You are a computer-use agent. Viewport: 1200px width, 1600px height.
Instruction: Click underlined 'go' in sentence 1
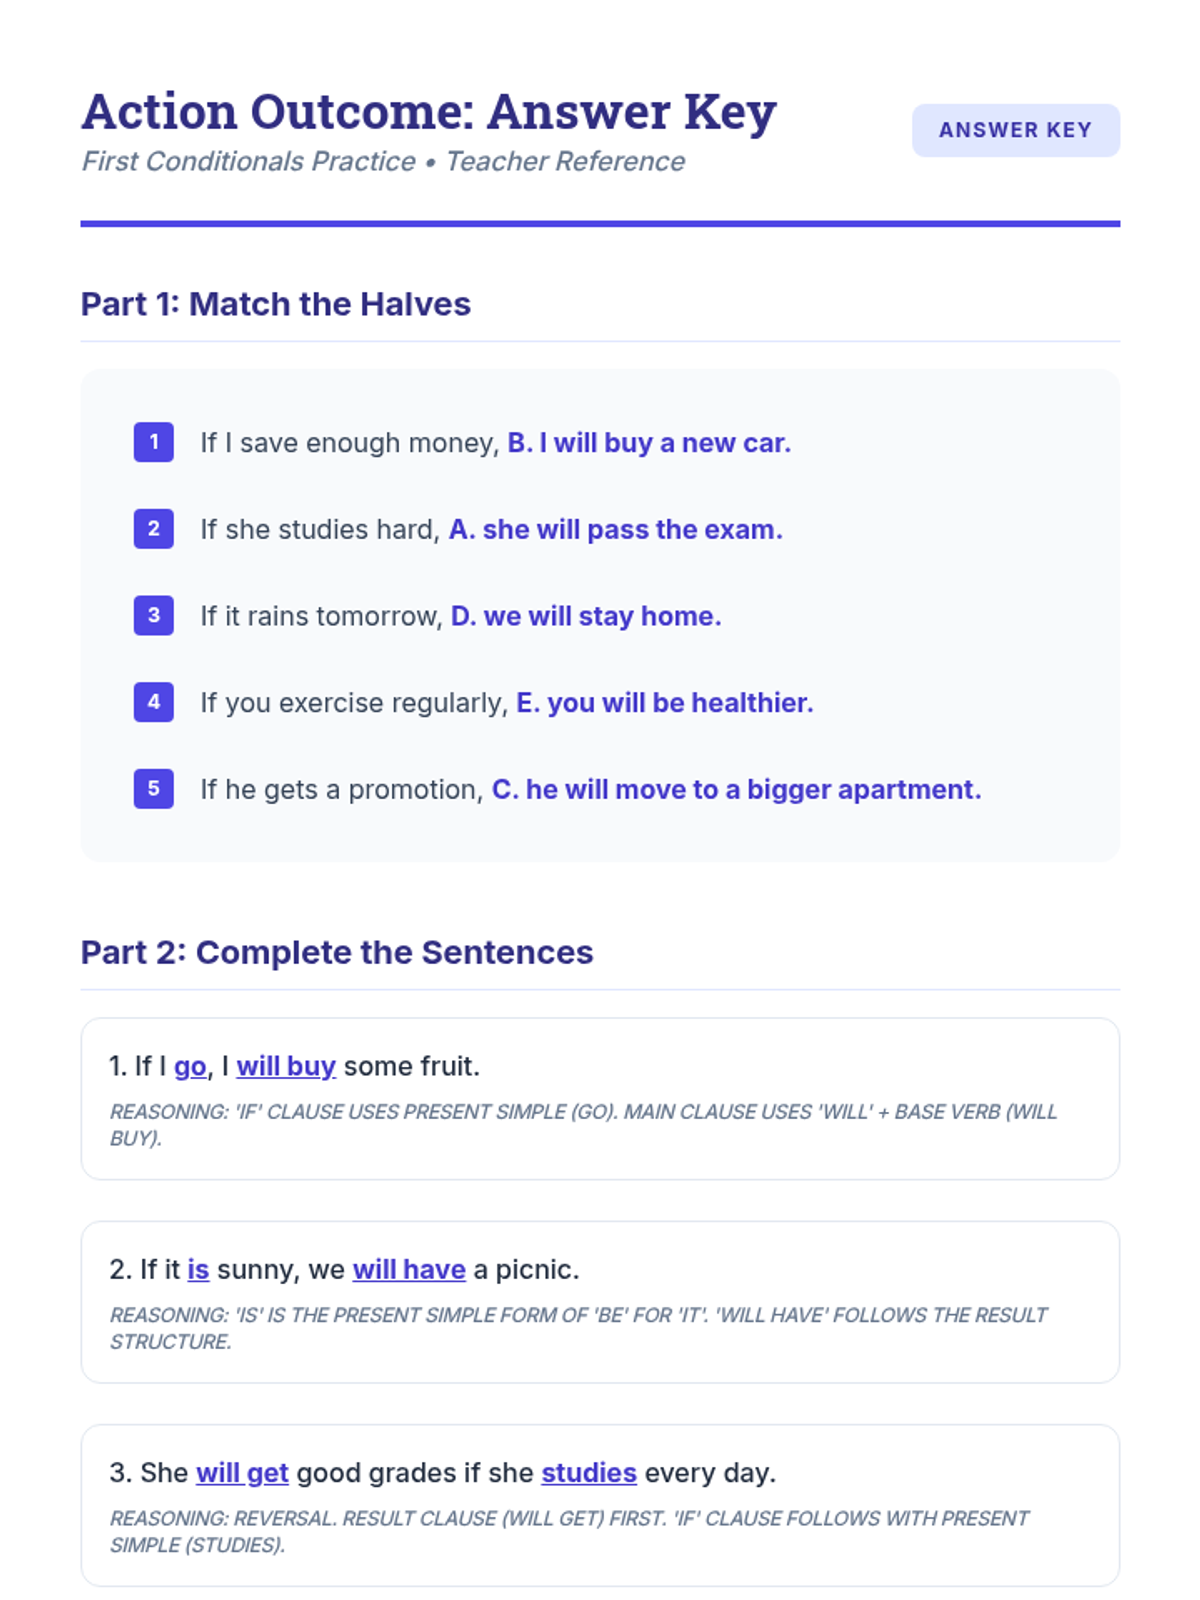[x=190, y=1067]
